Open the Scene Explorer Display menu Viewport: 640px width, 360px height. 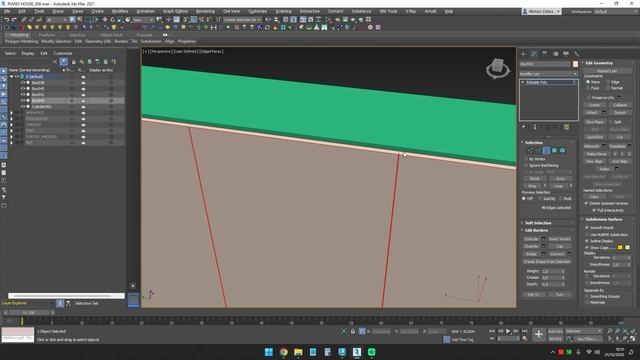pos(28,53)
